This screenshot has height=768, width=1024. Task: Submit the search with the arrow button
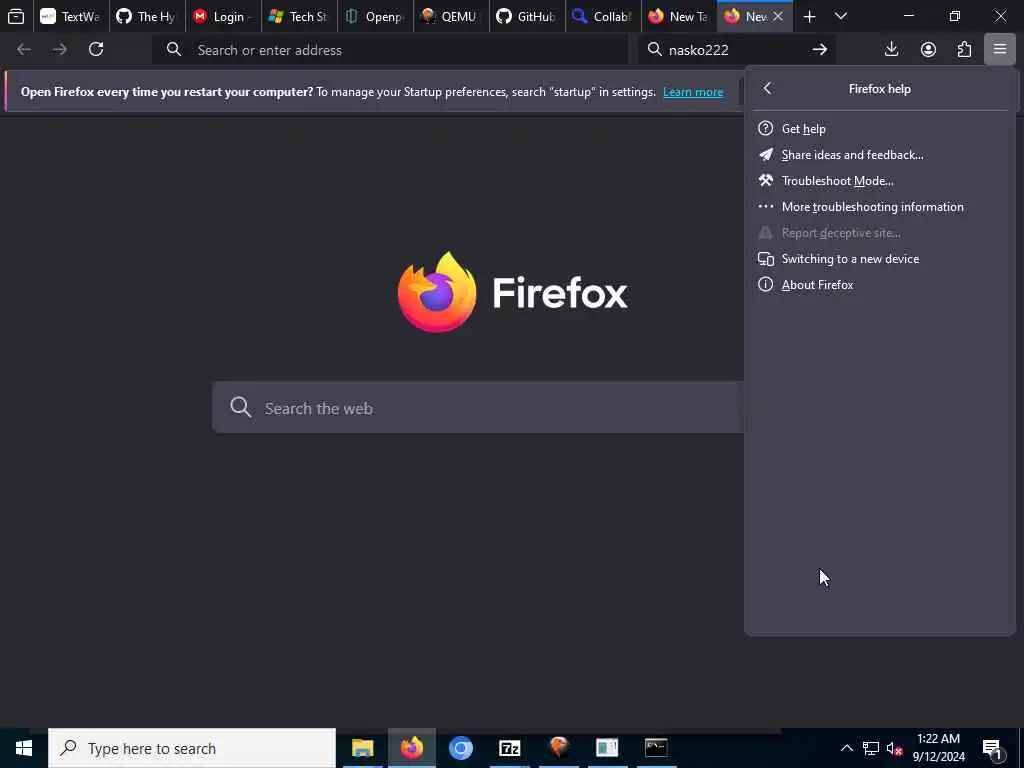coord(820,50)
